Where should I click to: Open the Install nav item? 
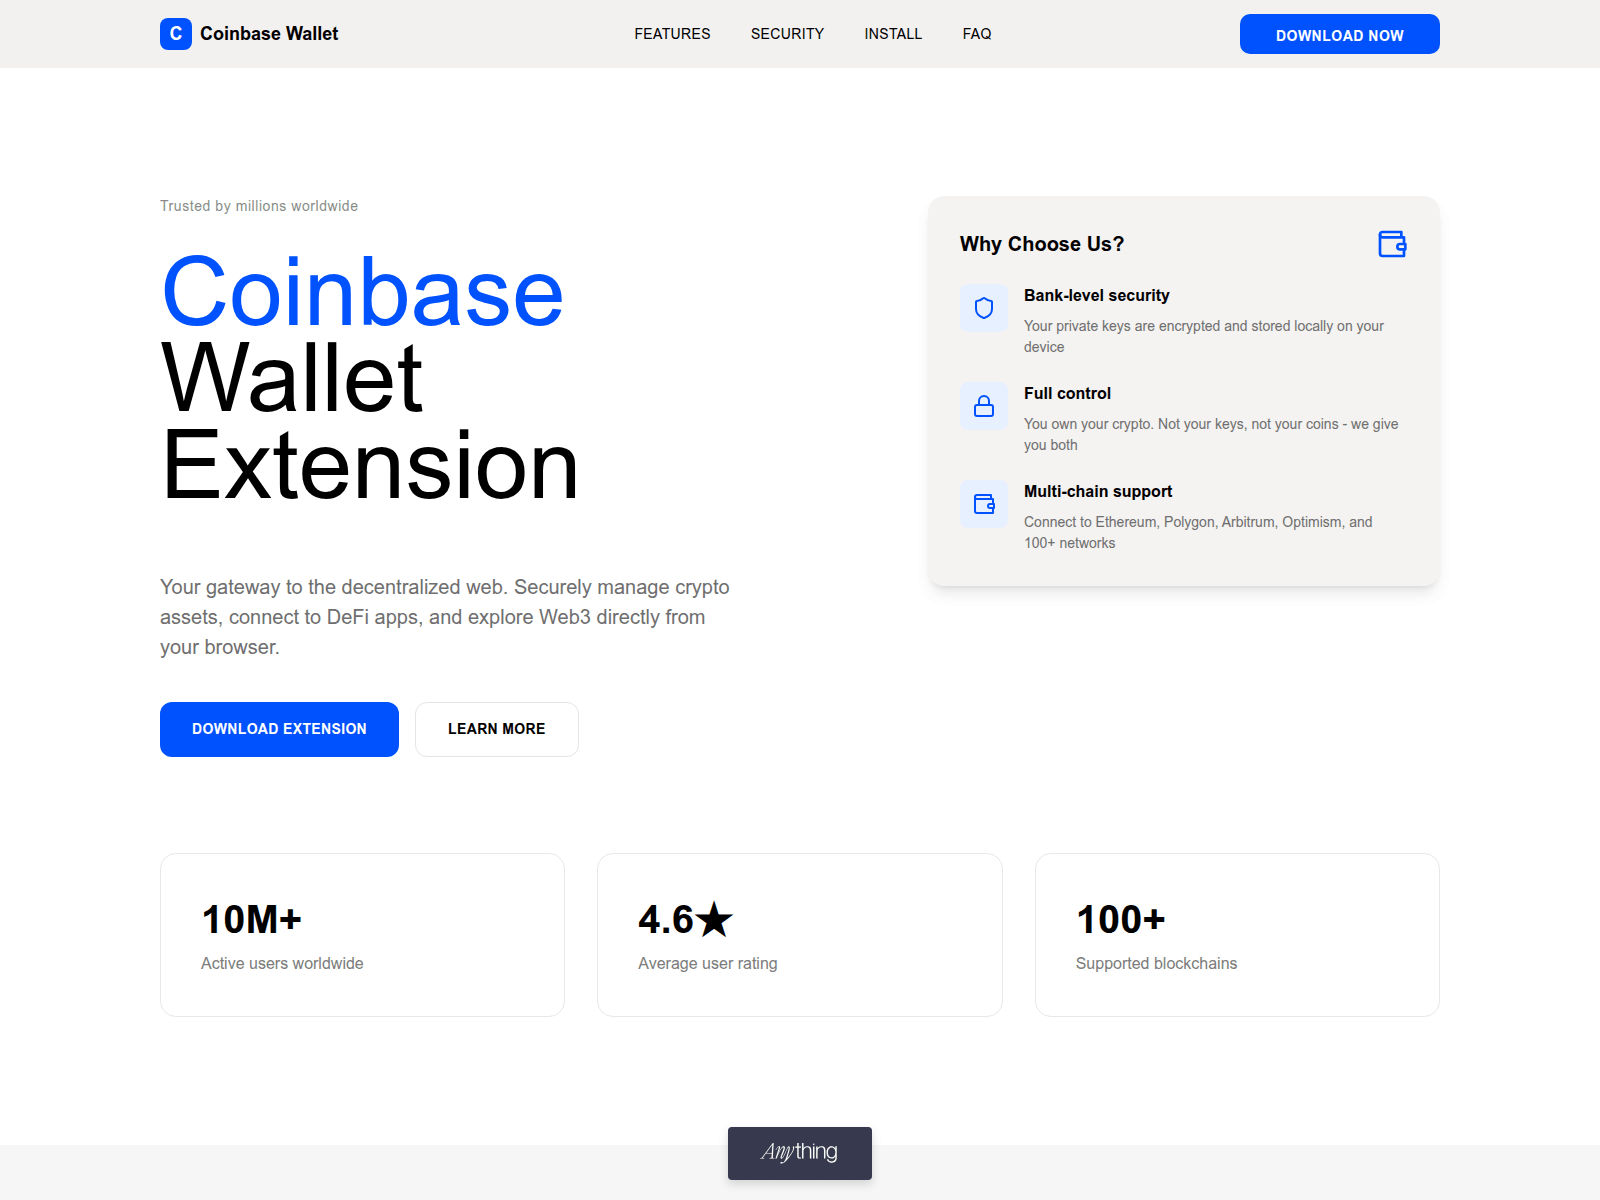[893, 34]
